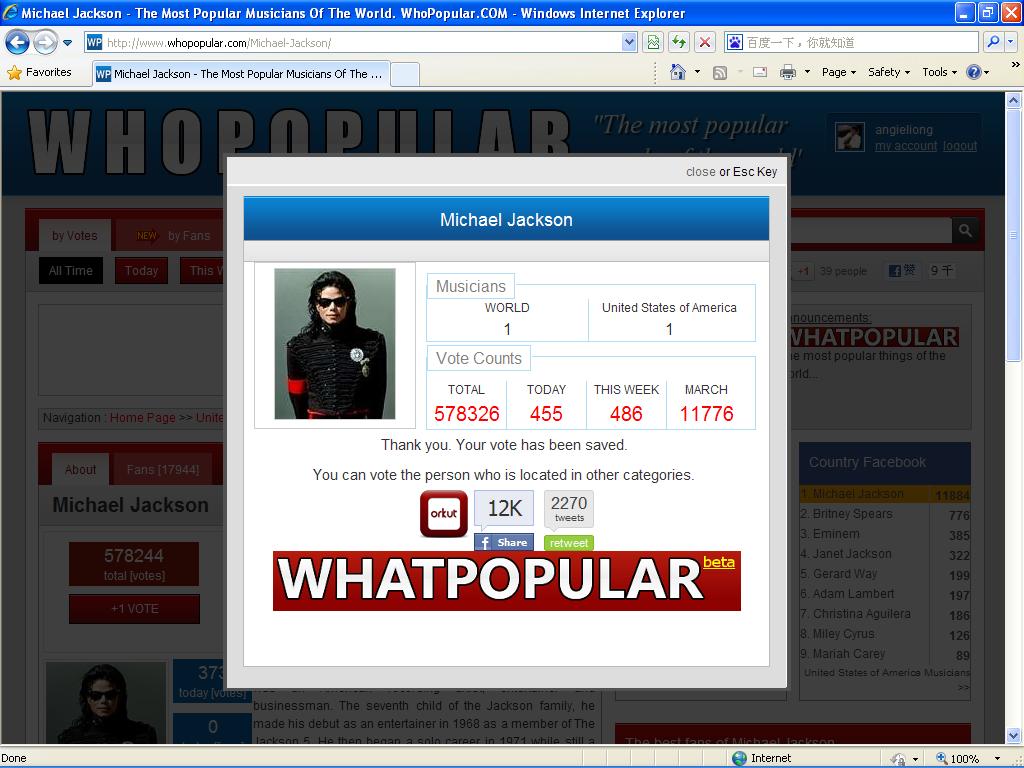
Task: Switch to the Michael Jackson browser tab
Action: pyautogui.click(x=238, y=74)
